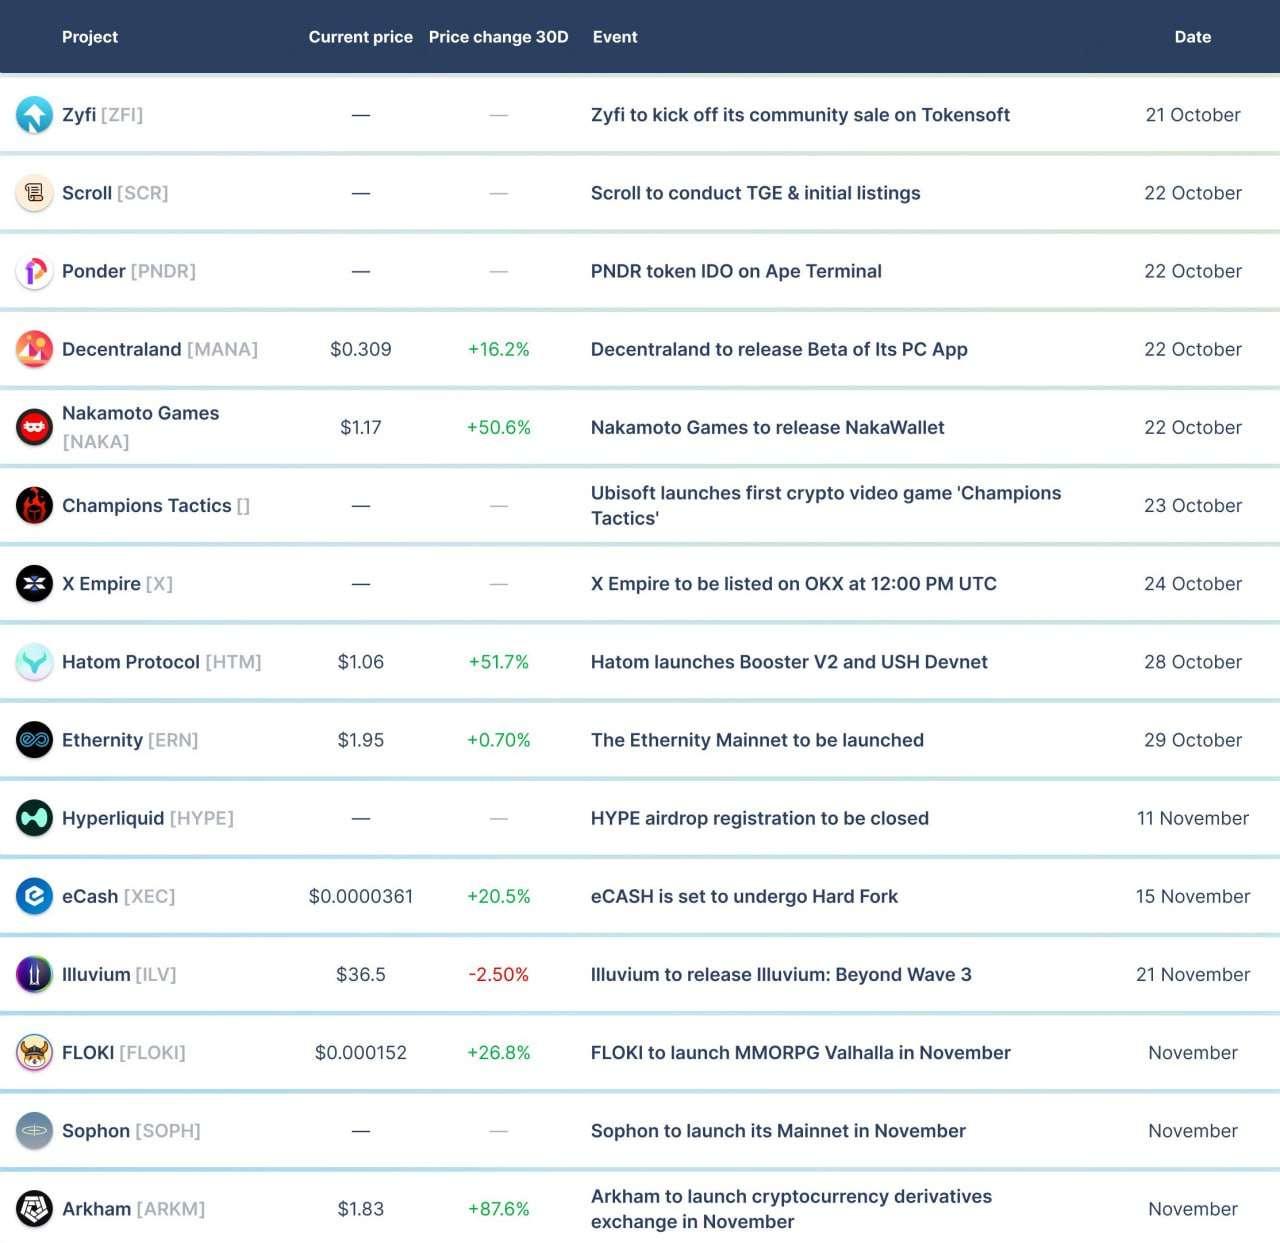Select the PNDR token IDO event text

pyautogui.click(x=736, y=271)
